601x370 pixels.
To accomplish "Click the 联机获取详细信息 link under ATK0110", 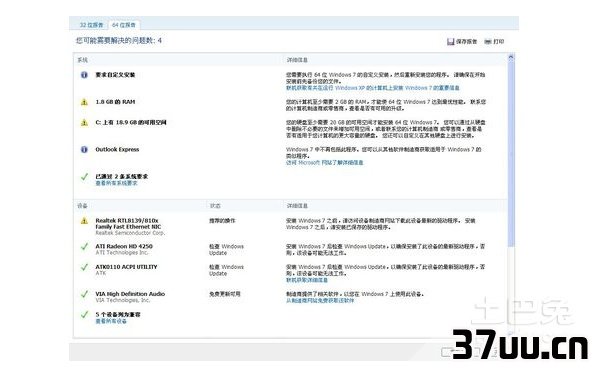I will click(307, 280).
